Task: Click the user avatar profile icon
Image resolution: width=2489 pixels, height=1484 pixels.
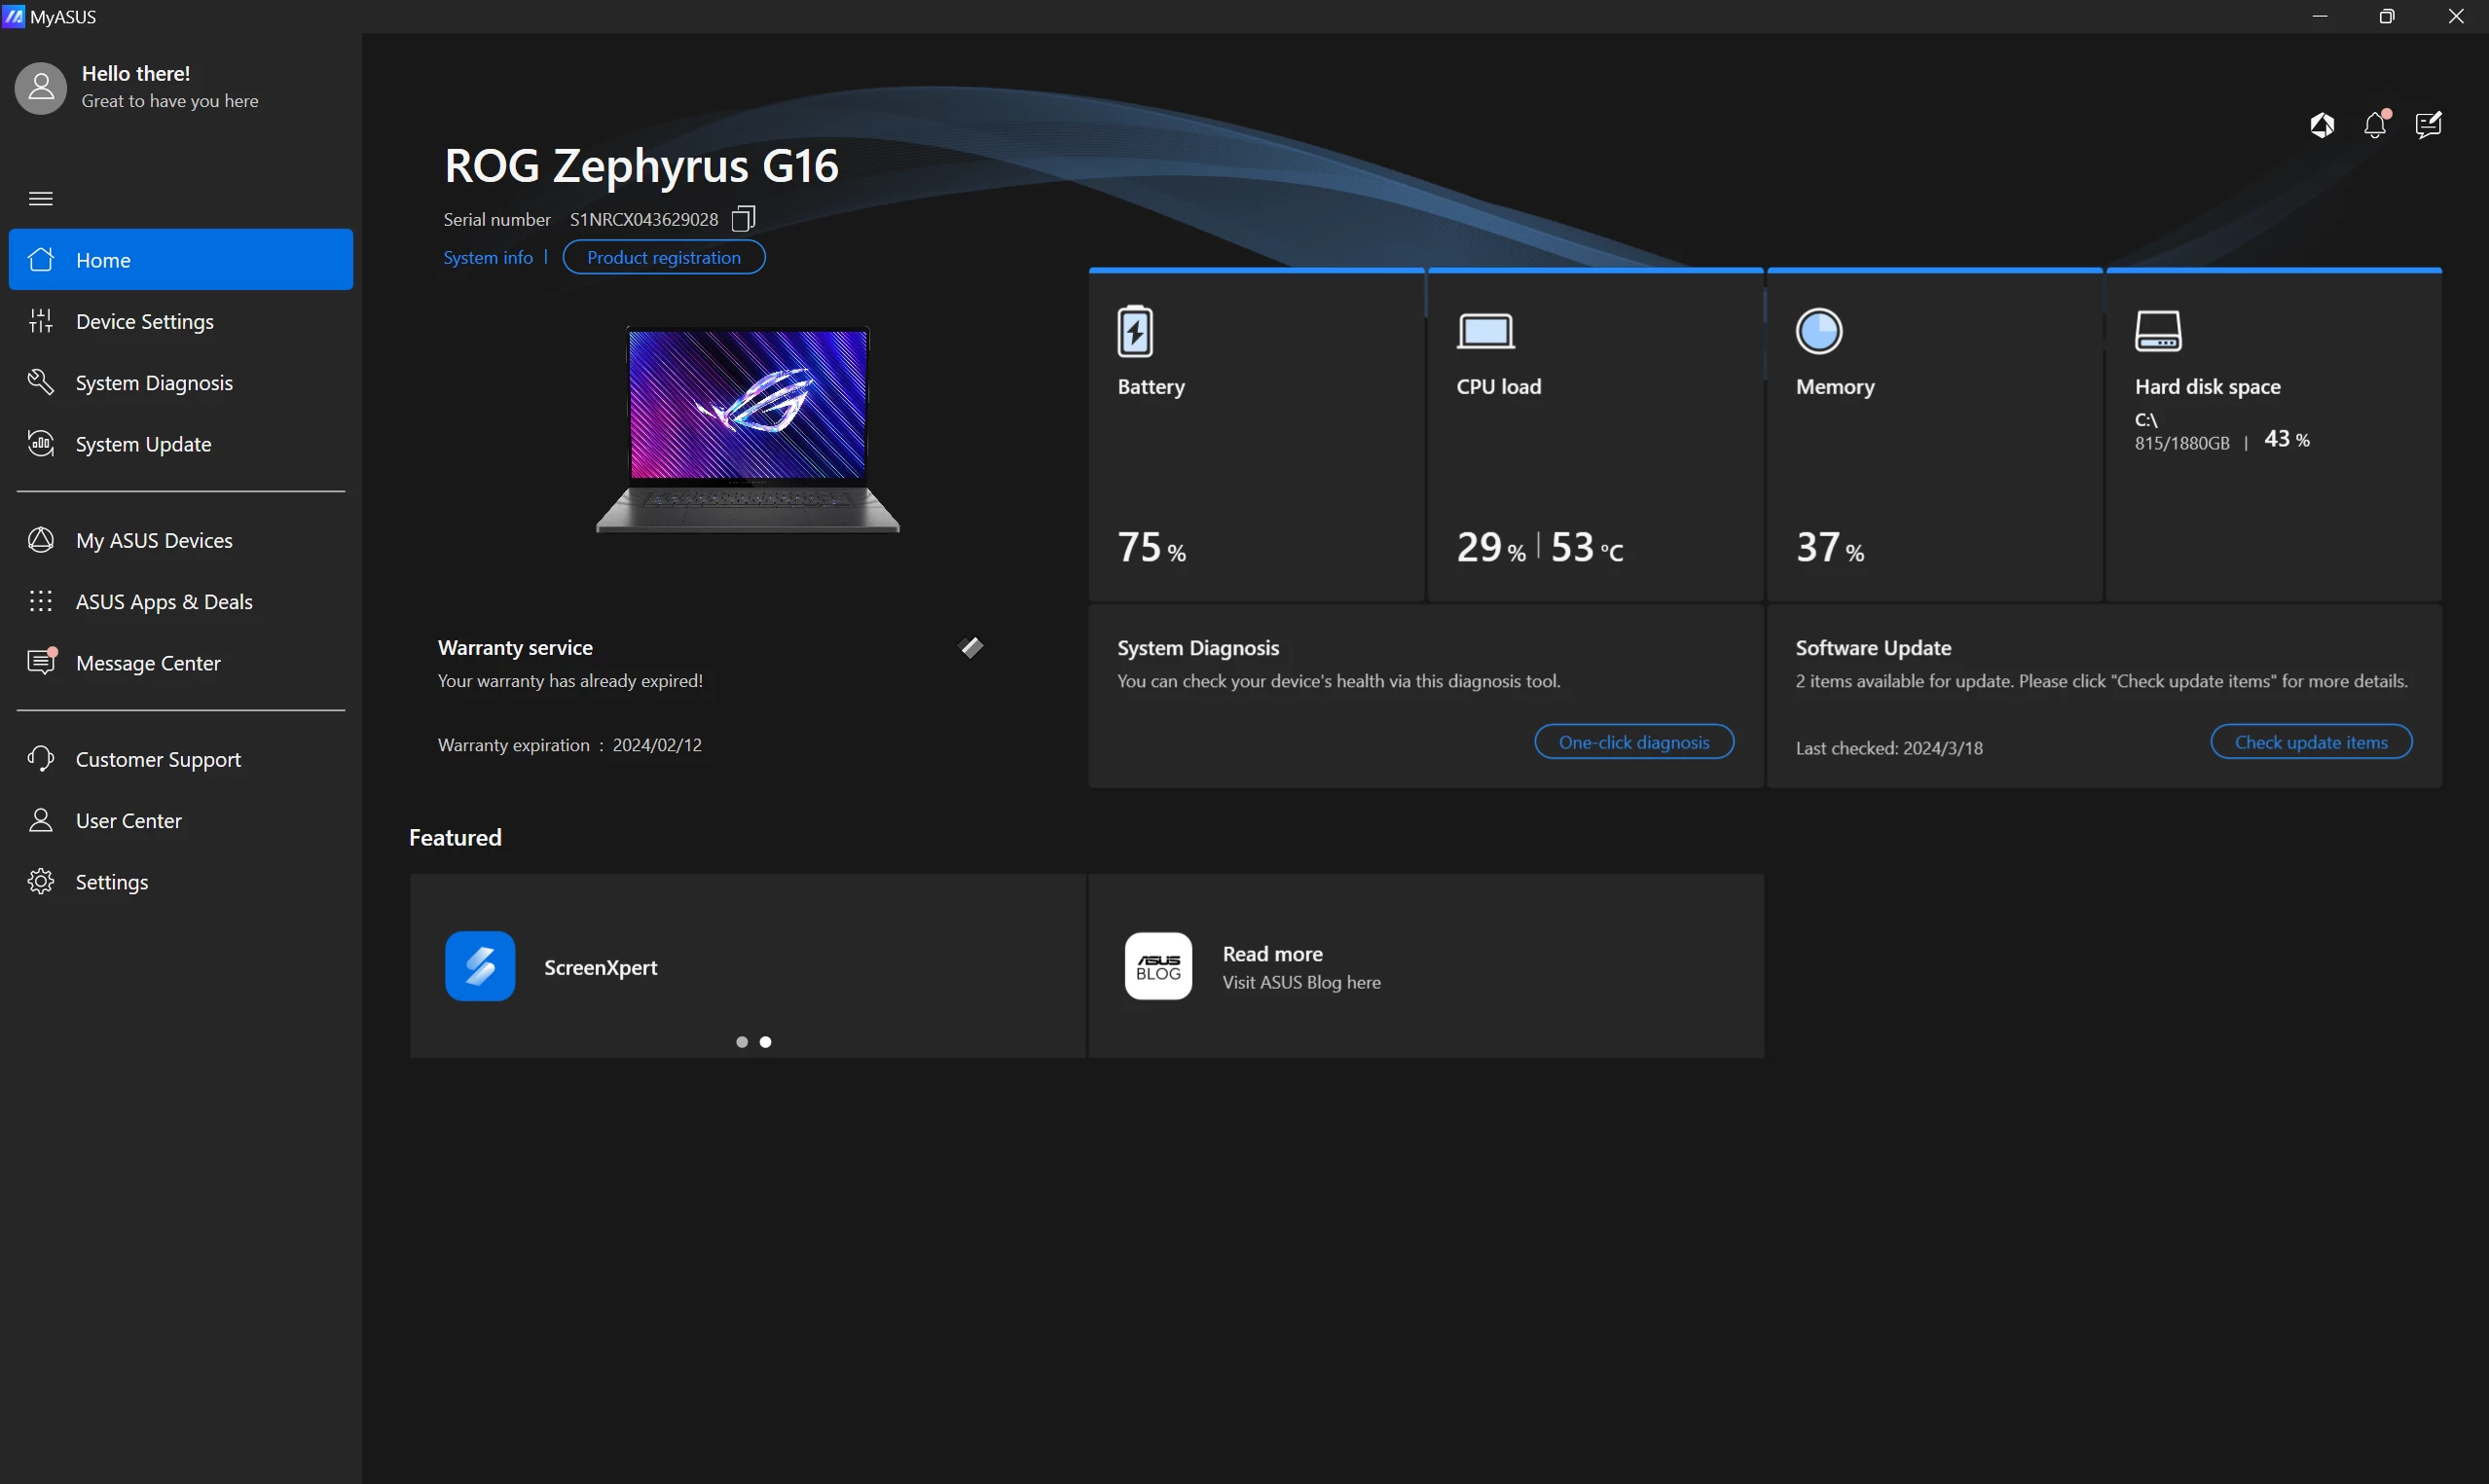Action: pyautogui.click(x=41, y=88)
